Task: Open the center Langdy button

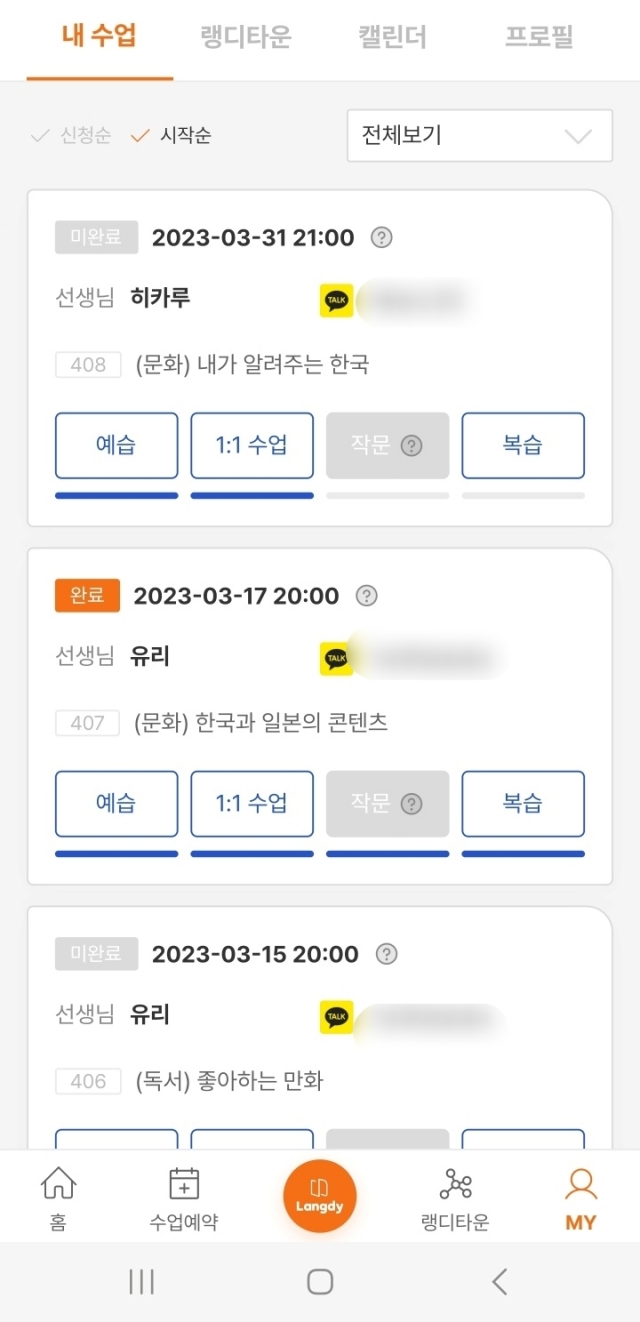Action: pyautogui.click(x=319, y=1196)
